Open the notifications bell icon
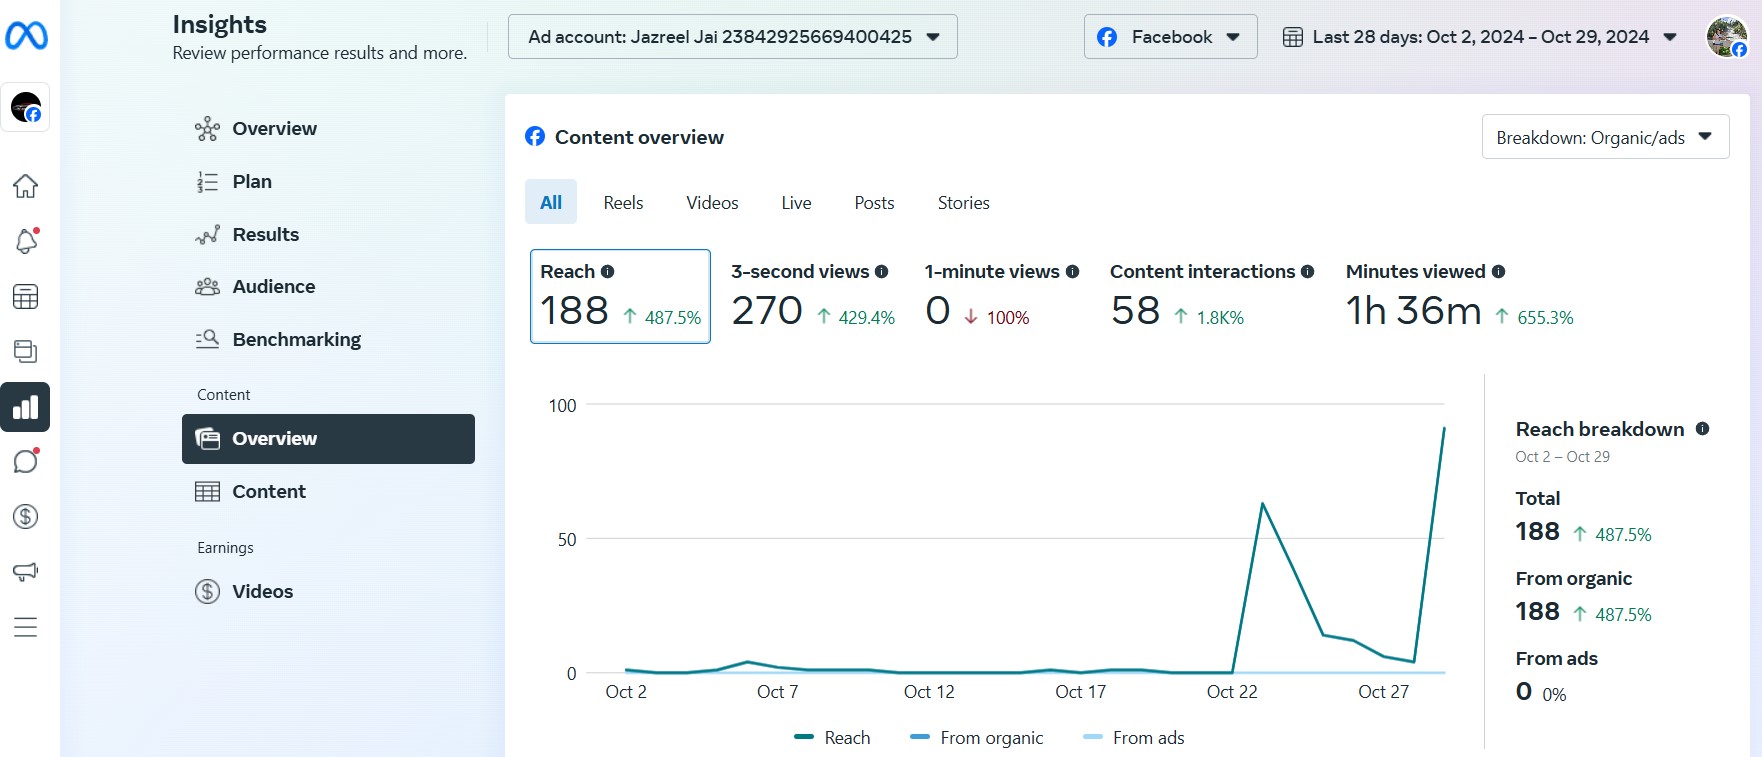Image resolution: width=1762 pixels, height=757 pixels. click(x=25, y=241)
